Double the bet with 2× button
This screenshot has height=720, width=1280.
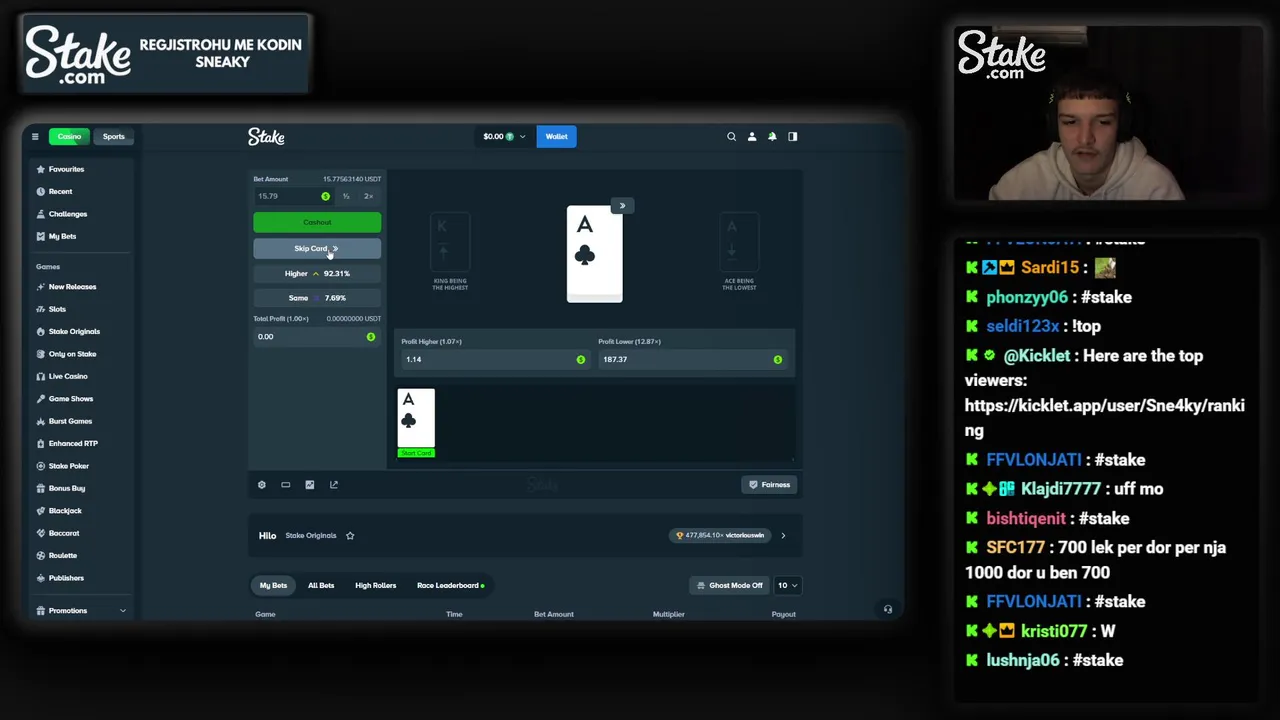pyautogui.click(x=369, y=196)
